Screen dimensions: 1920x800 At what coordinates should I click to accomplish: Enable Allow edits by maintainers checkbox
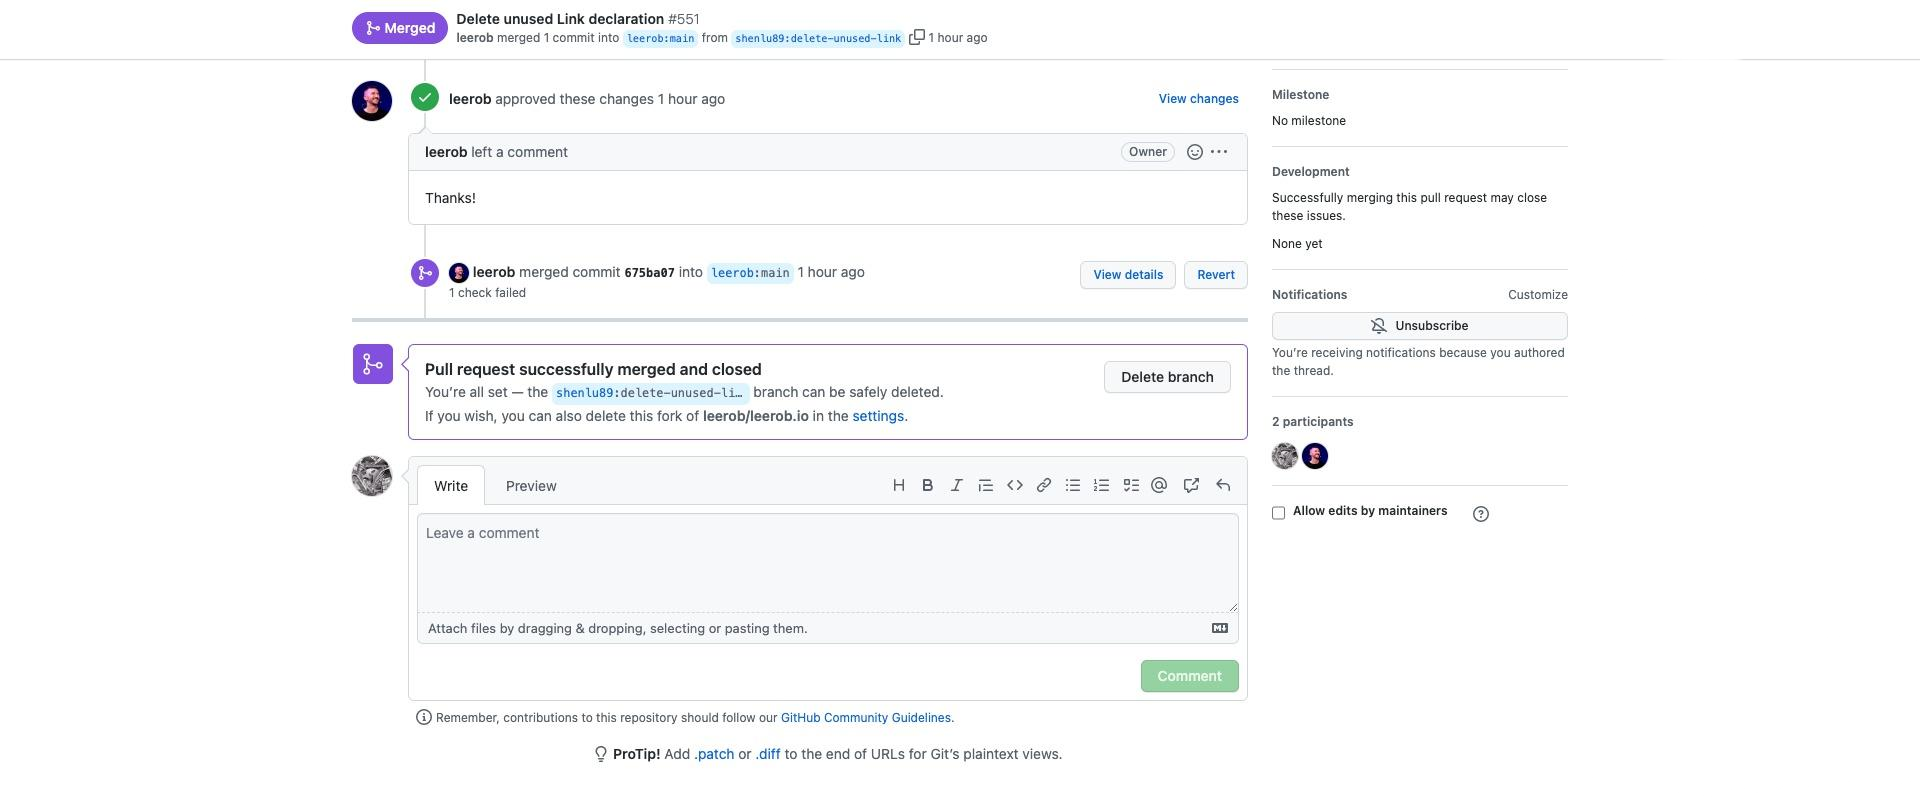tap(1278, 513)
